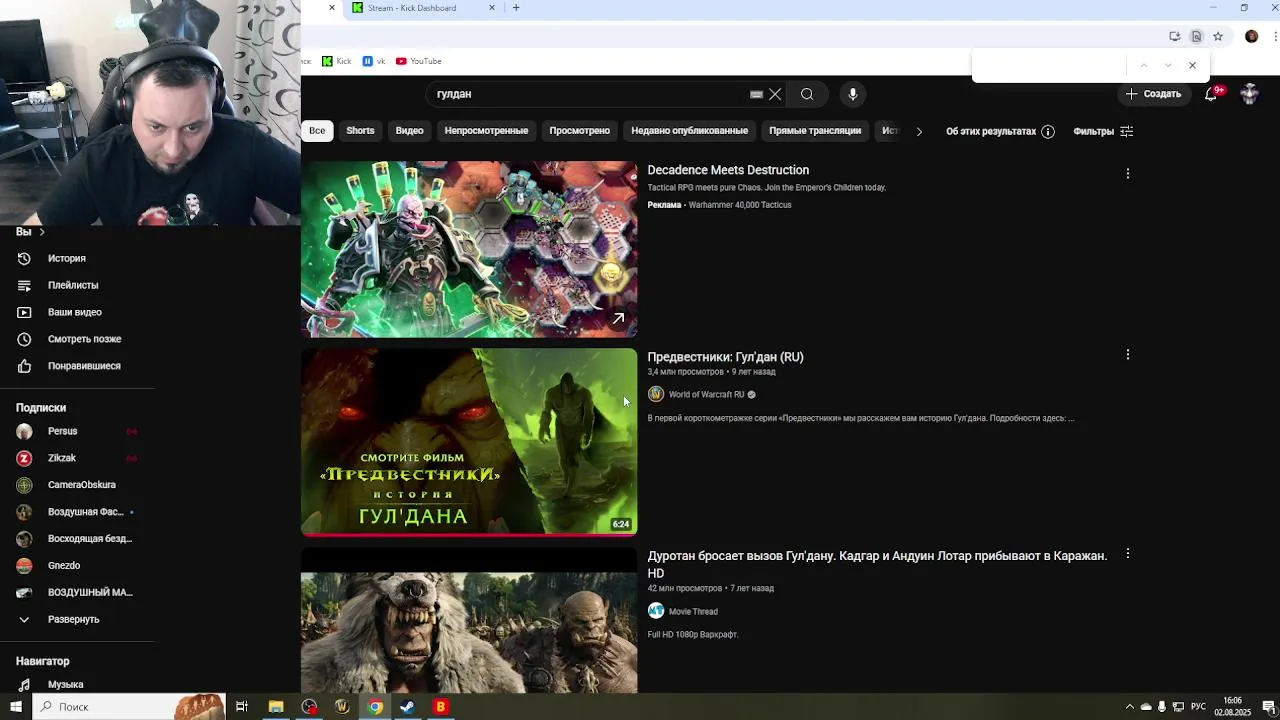The height and width of the screenshot is (720, 1280).
Task: Open the Steam taskbar icon
Action: pyautogui.click(x=408, y=707)
